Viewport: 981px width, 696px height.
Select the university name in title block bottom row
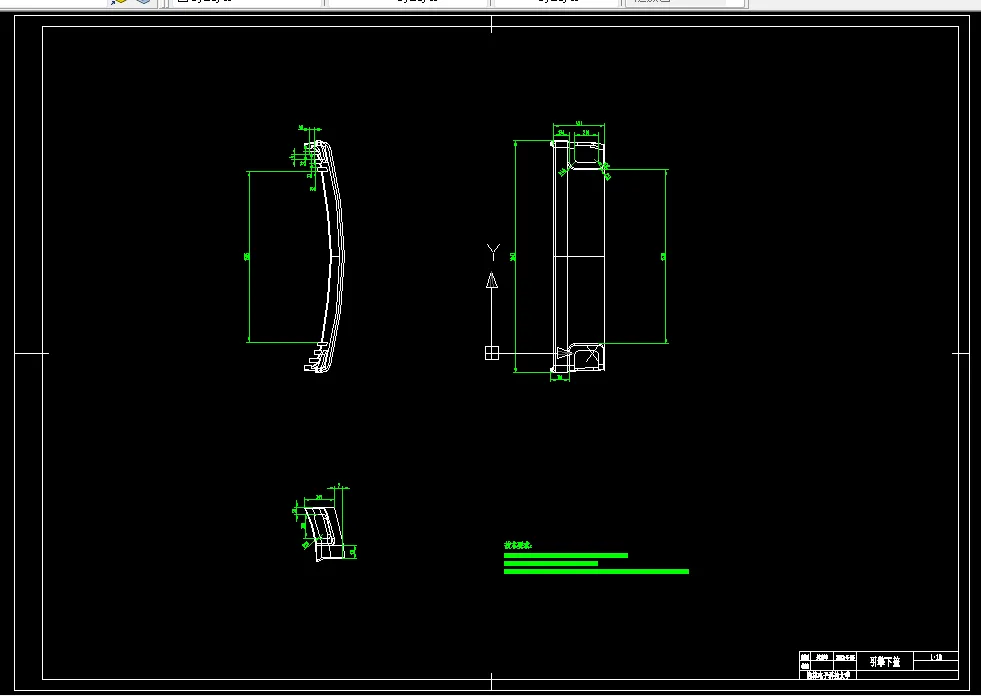coord(828,675)
